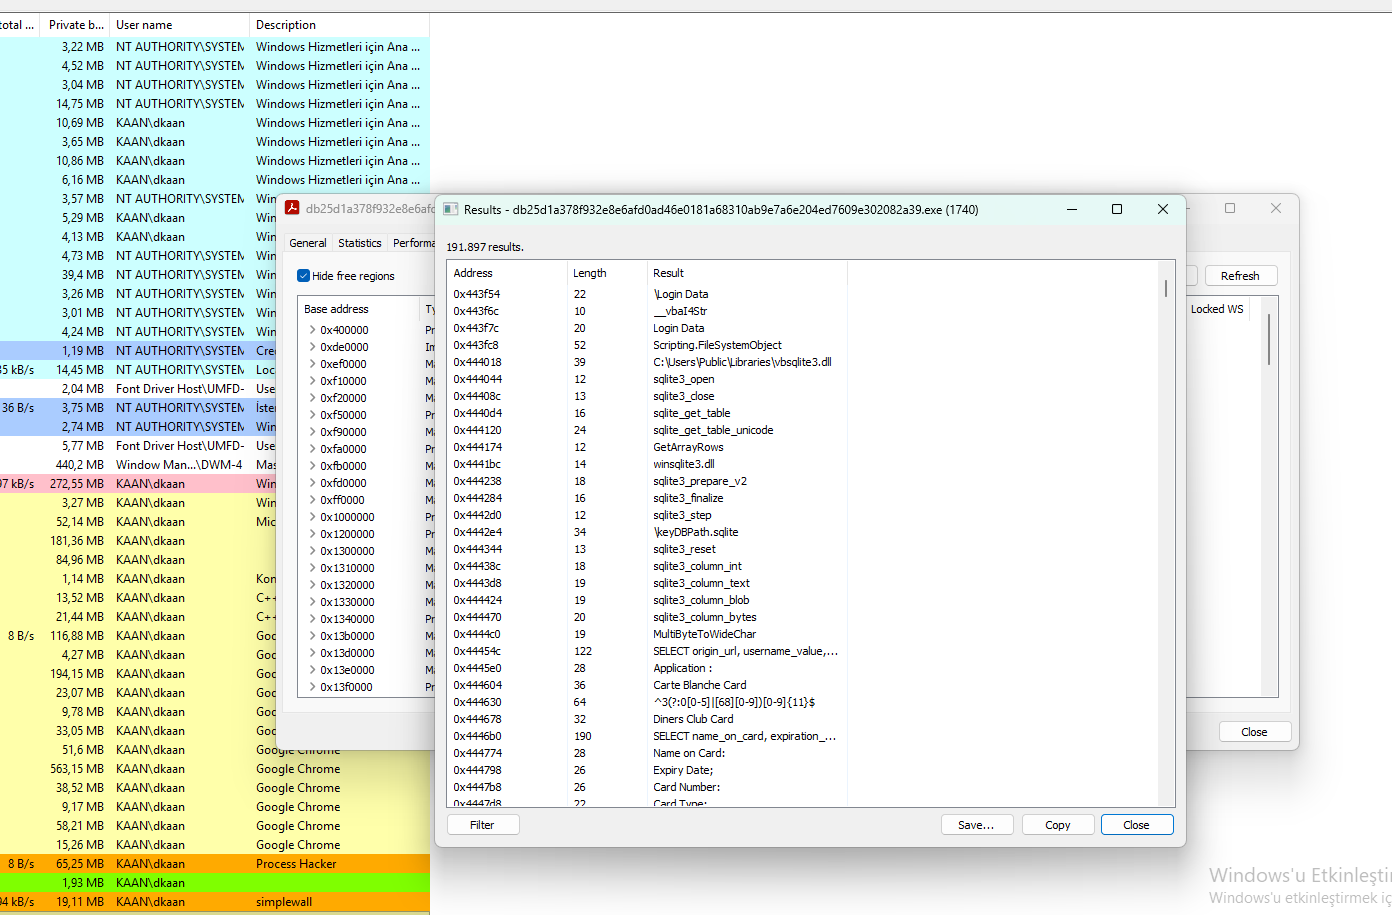Maximize the Results window
This screenshot has height=915, width=1392.
pyautogui.click(x=1117, y=209)
